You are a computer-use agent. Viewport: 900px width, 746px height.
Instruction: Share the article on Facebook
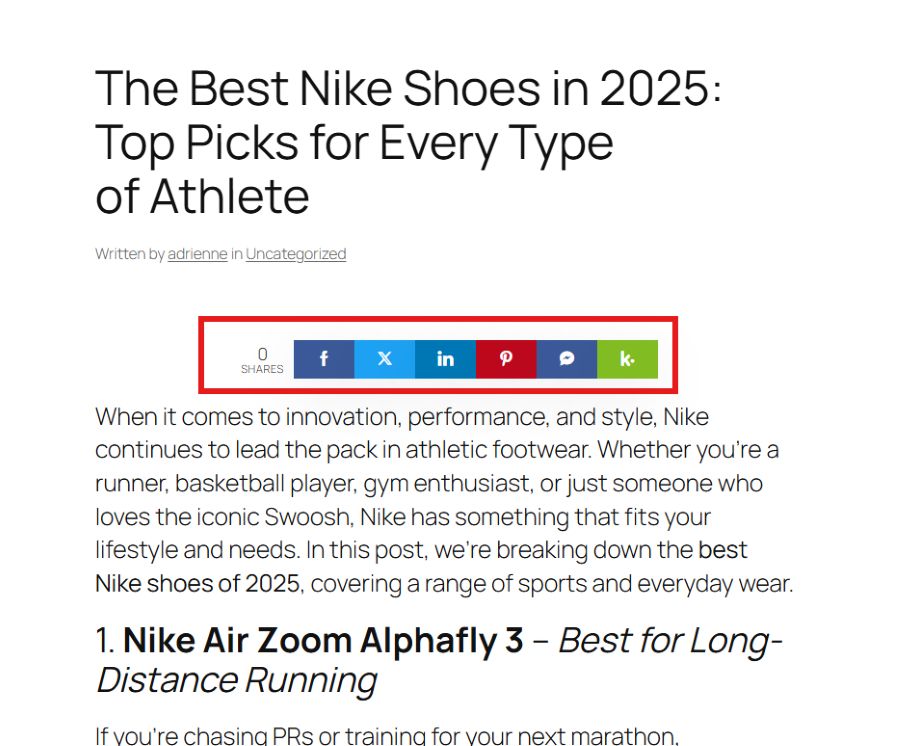pyautogui.click(x=324, y=359)
